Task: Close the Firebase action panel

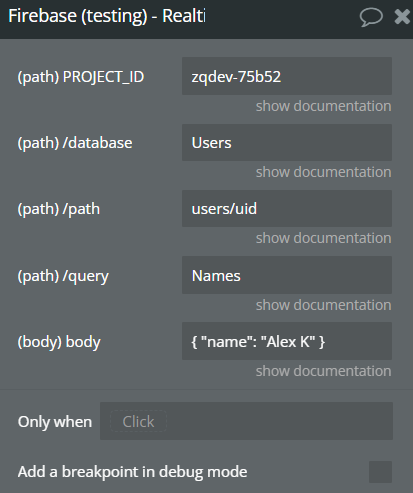Action: tap(402, 17)
